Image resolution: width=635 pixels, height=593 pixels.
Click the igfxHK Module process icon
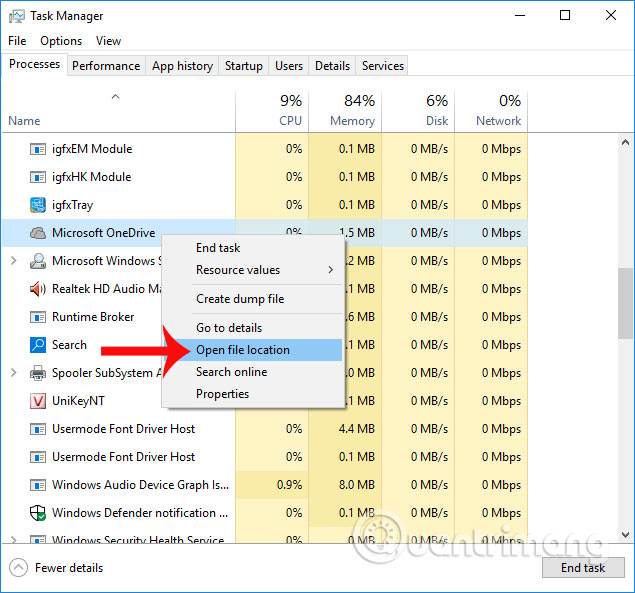[x=38, y=177]
